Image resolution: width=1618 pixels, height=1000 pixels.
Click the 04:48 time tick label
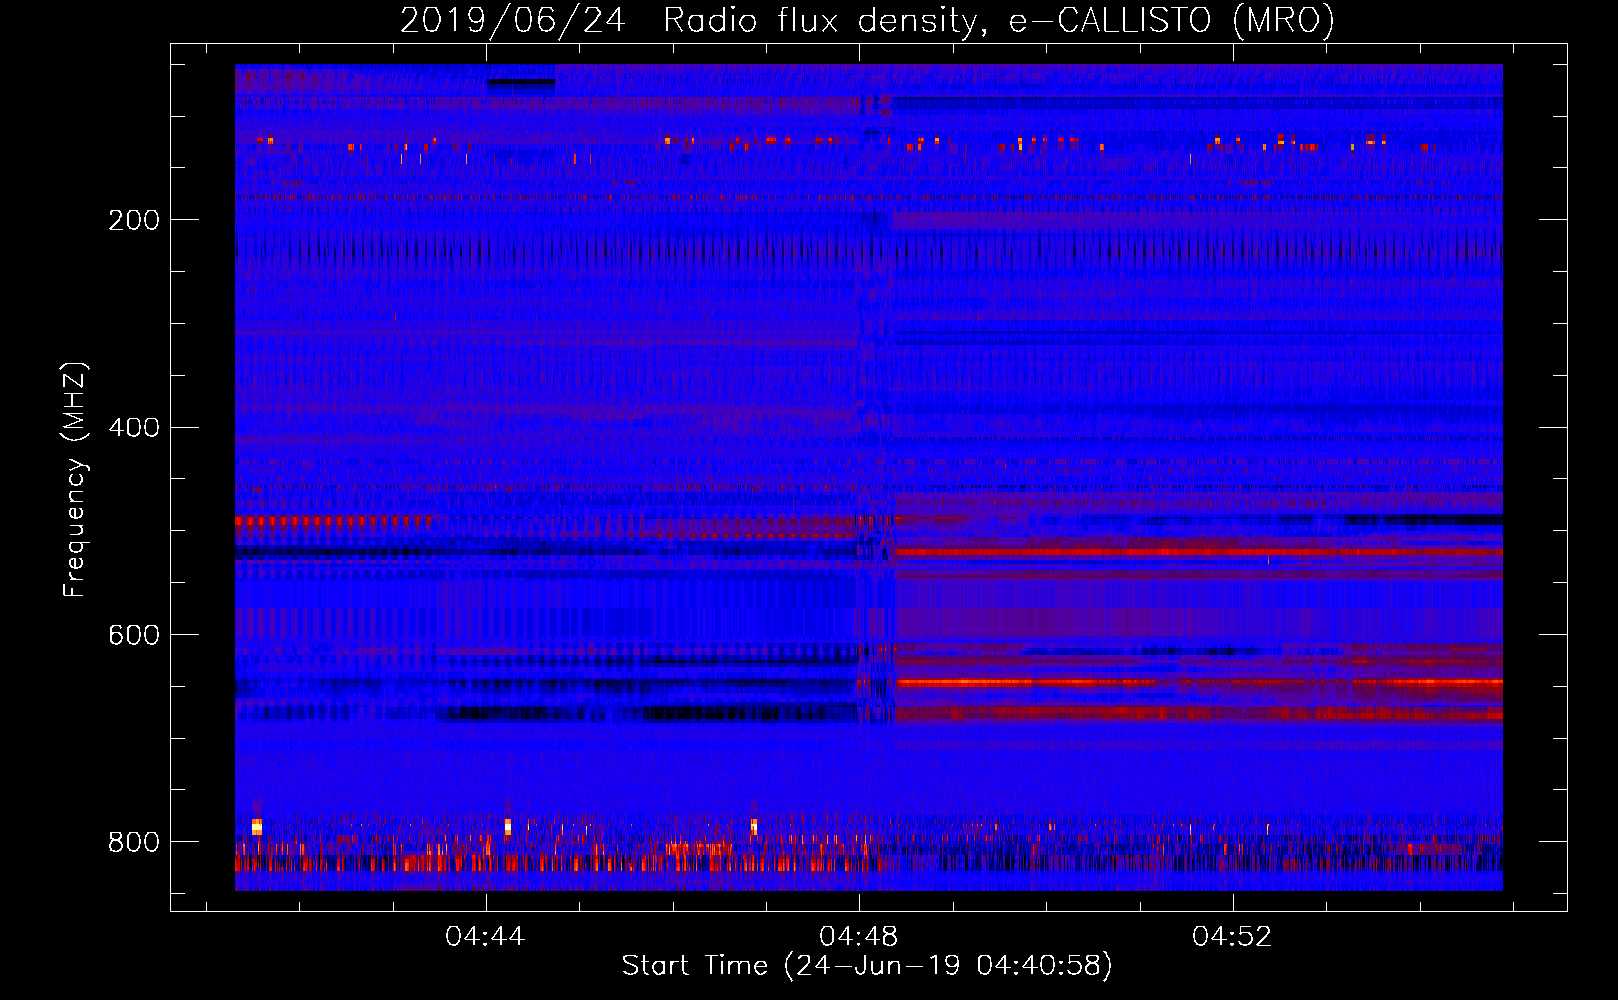pos(858,937)
